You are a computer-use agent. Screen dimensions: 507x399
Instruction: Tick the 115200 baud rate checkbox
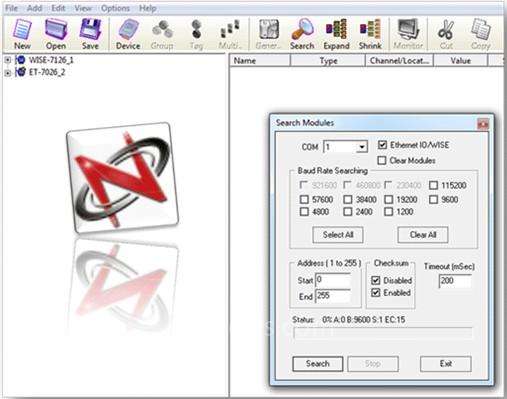(433, 185)
